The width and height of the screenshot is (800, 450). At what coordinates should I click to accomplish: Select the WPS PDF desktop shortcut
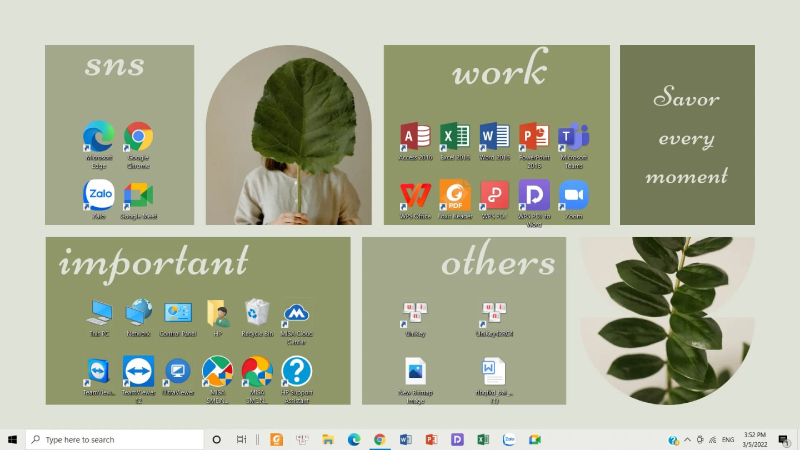tap(494, 199)
